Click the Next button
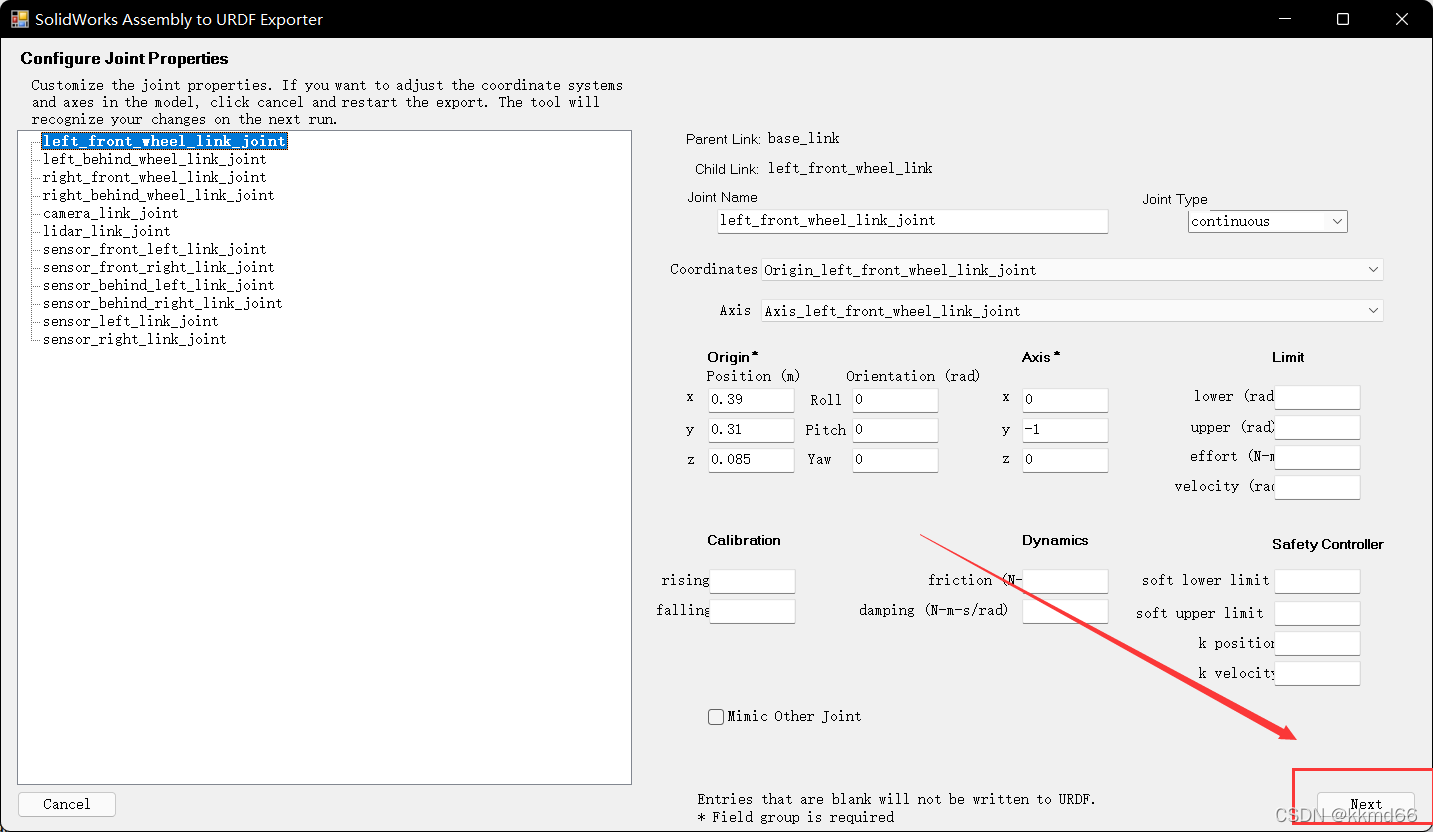Screen dimensions: 1433x832 tap(1366, 804)
